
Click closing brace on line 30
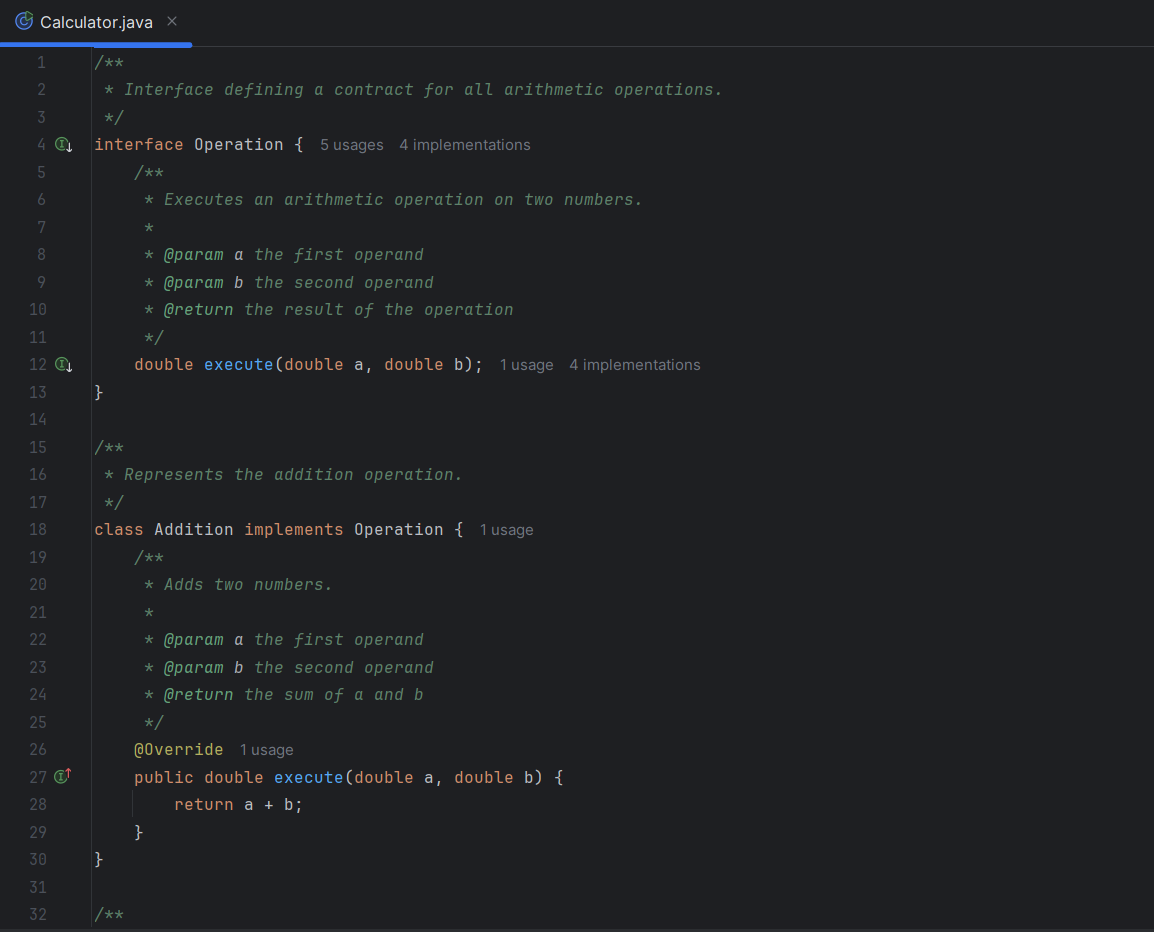pyautogui.click(x=99, y=859)
